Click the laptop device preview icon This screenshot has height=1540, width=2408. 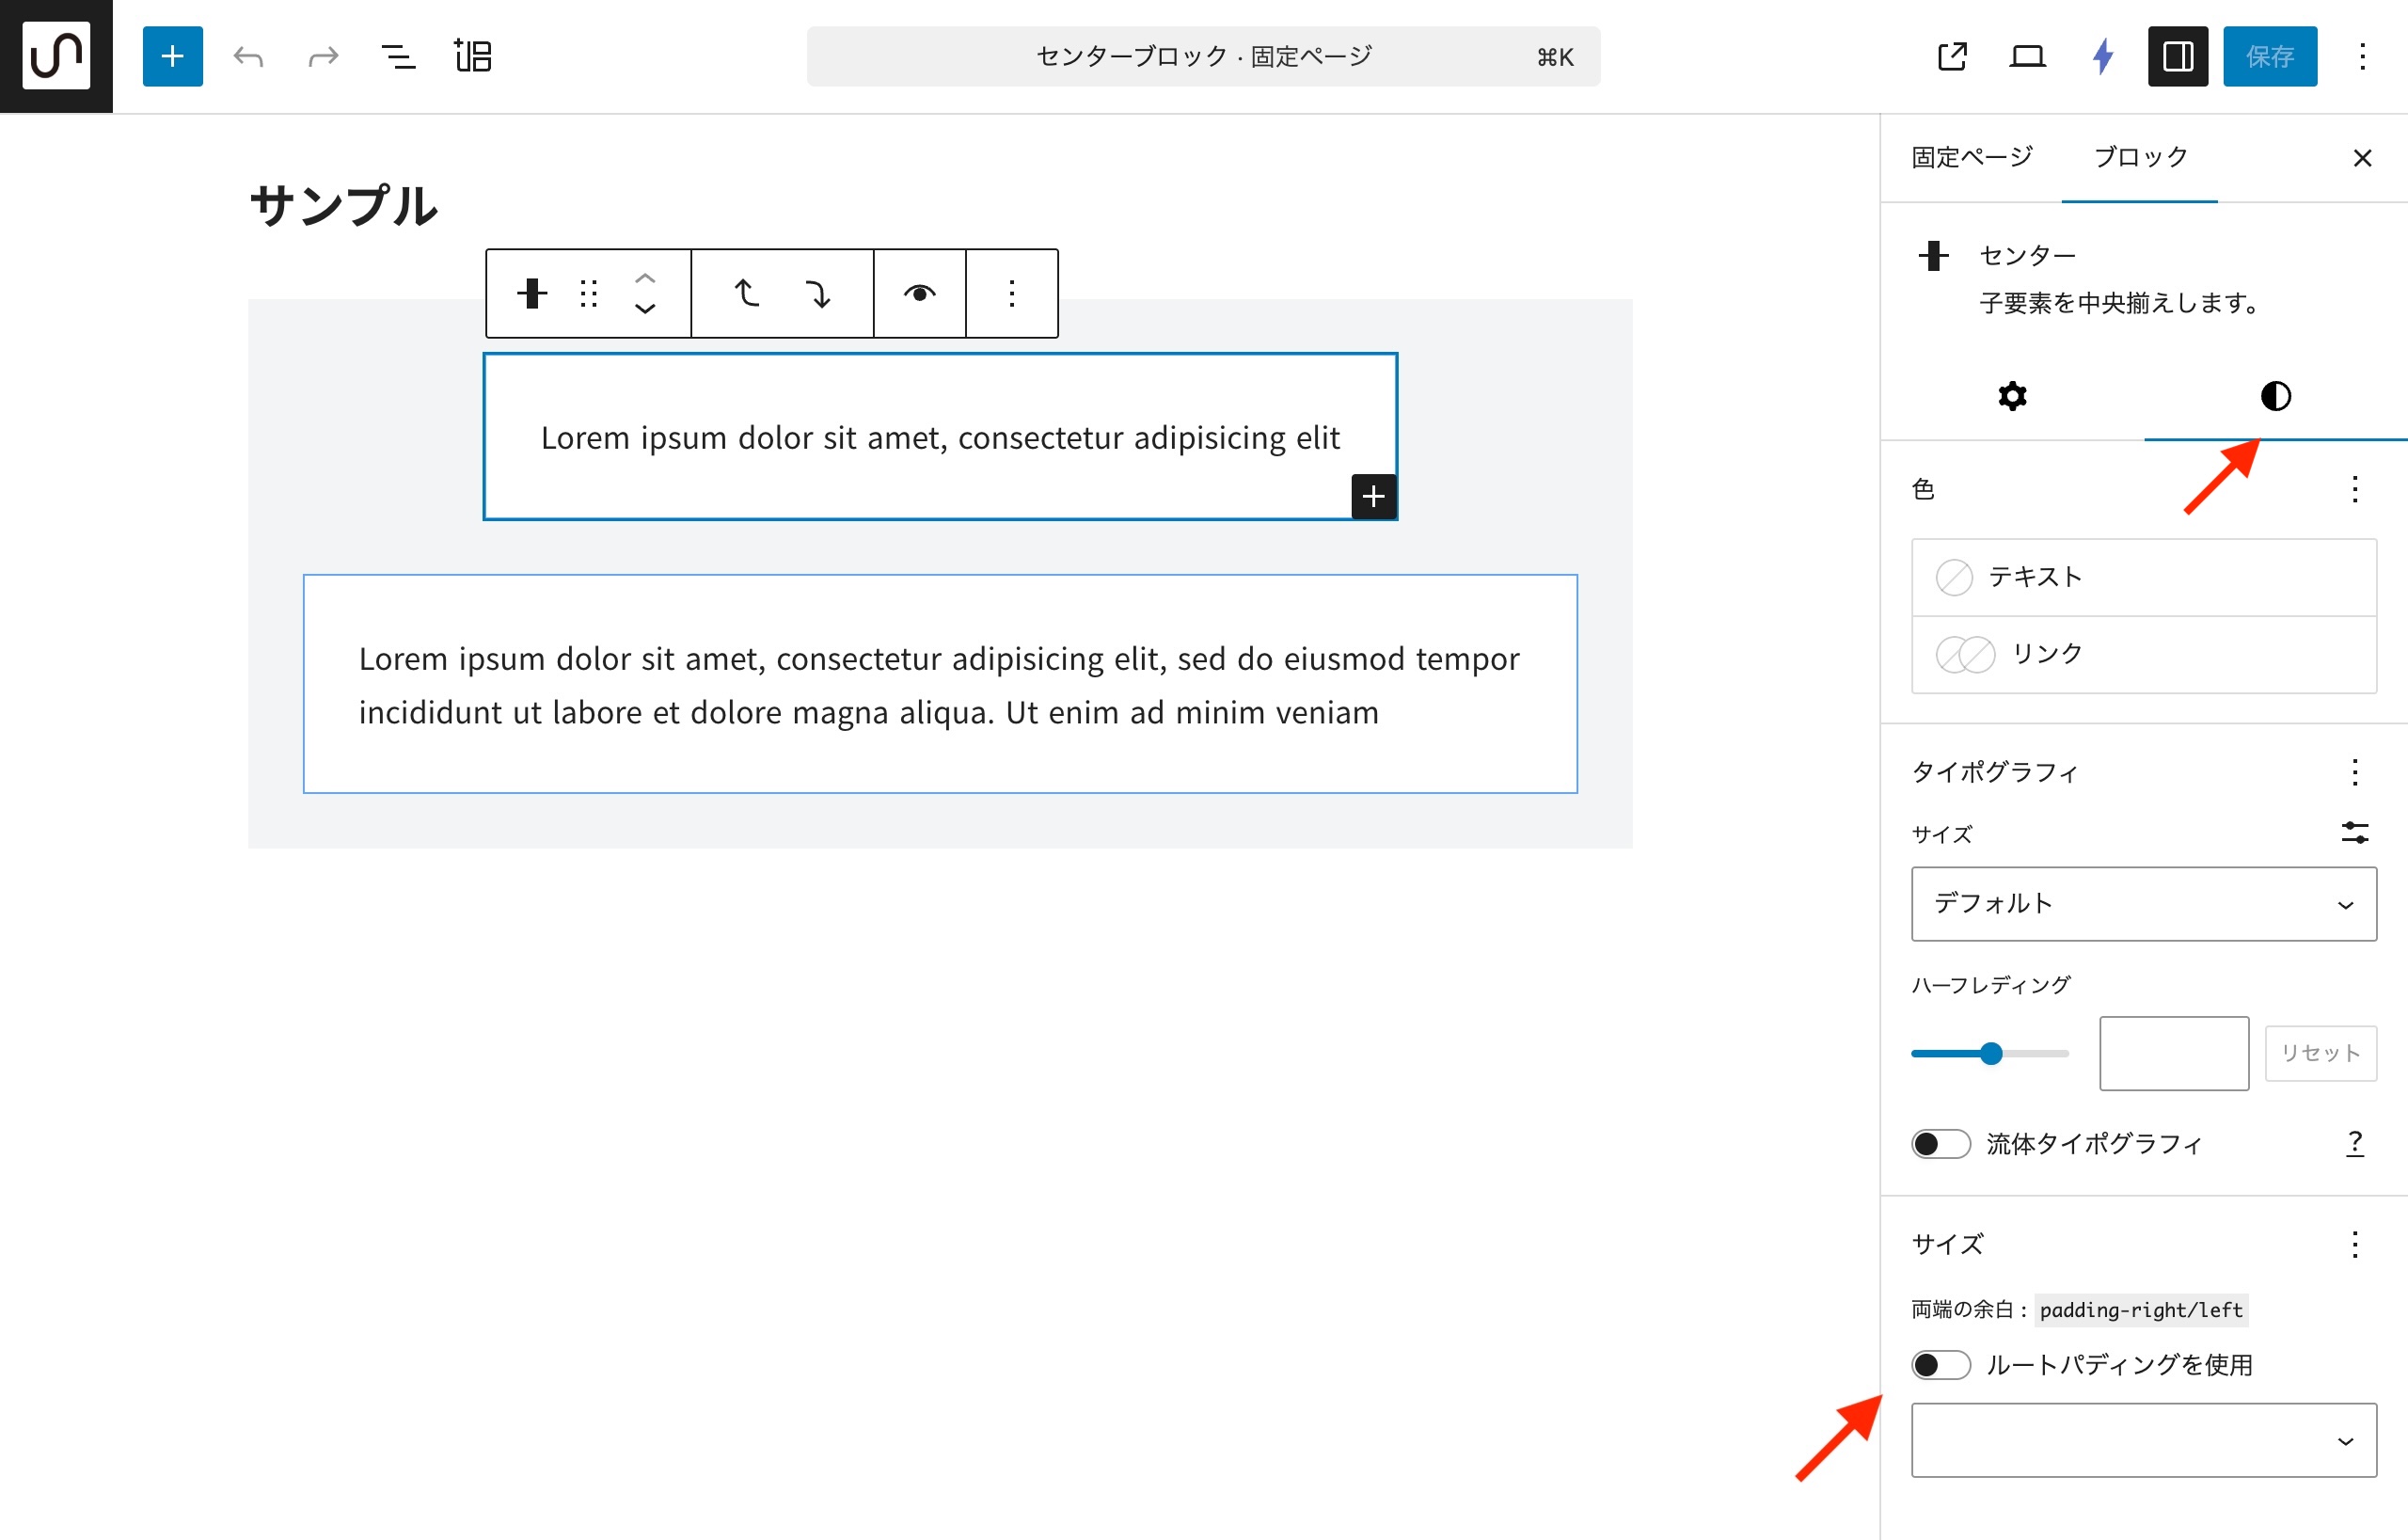(2027, 56)
